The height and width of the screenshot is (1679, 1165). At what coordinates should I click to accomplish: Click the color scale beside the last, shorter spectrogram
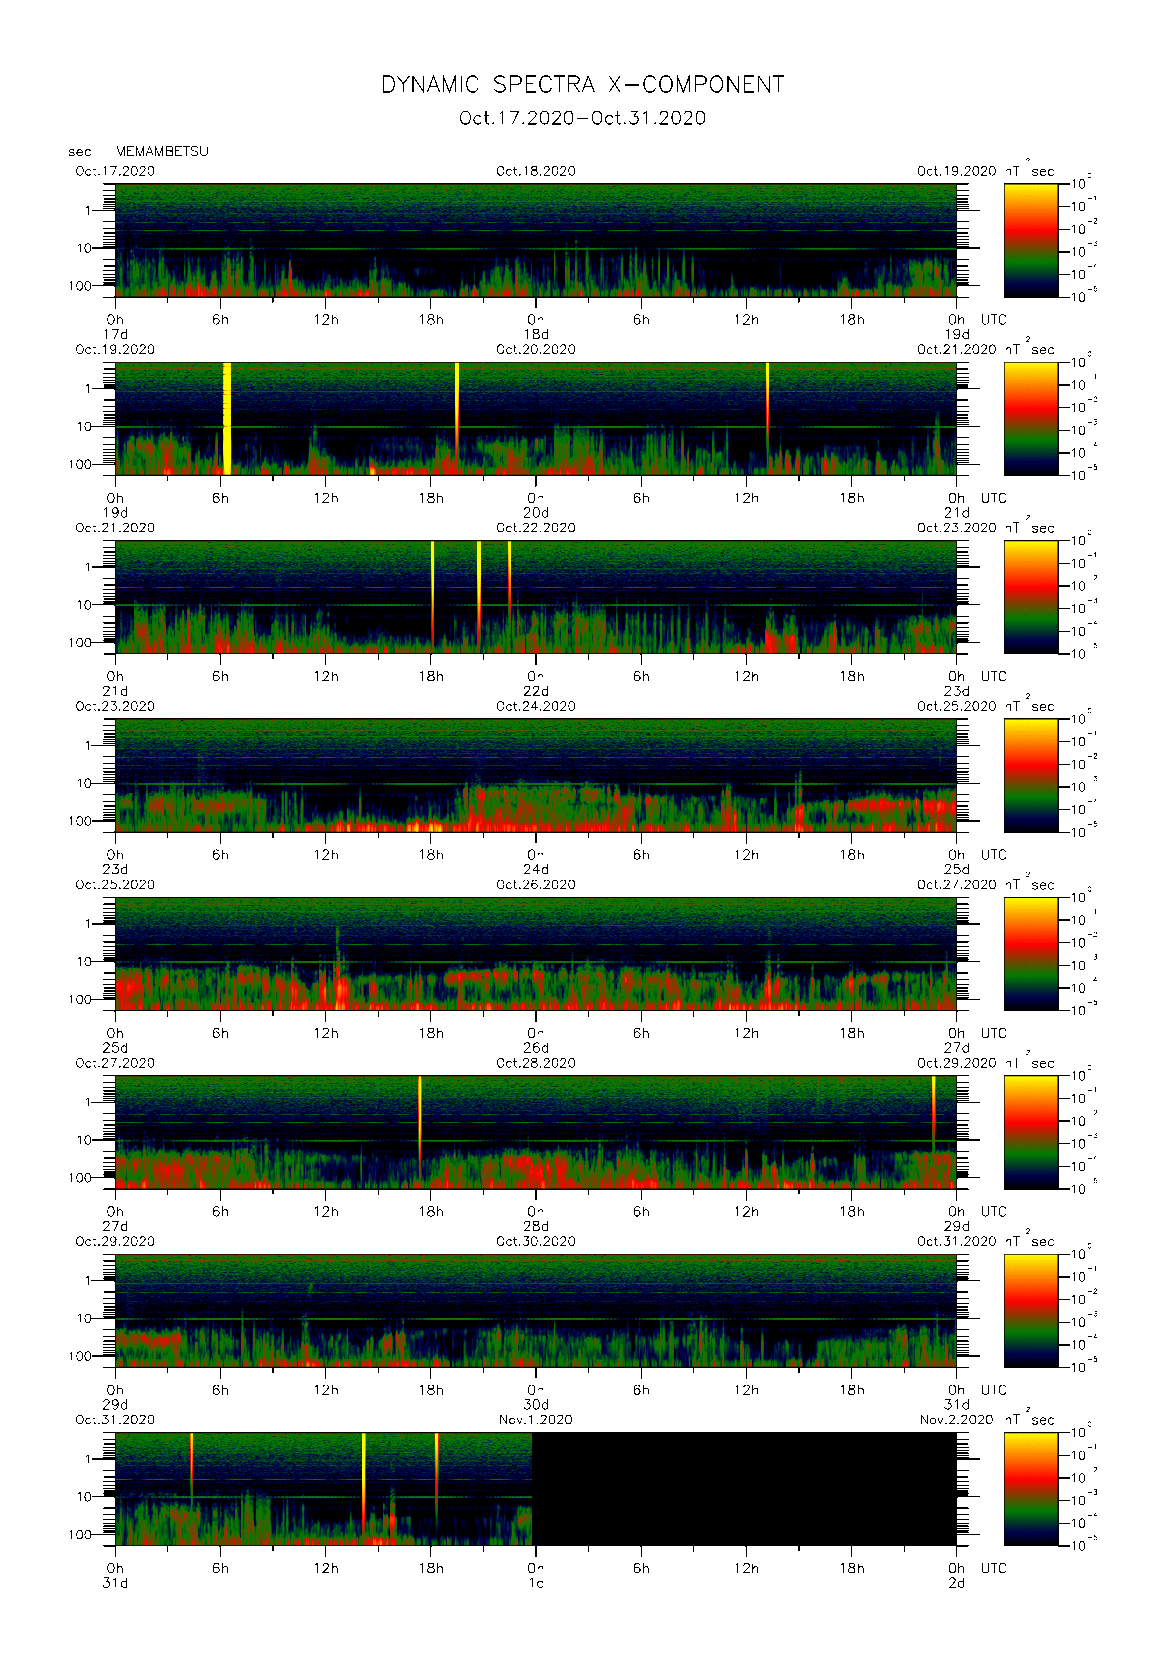tap(1030, 1488)
